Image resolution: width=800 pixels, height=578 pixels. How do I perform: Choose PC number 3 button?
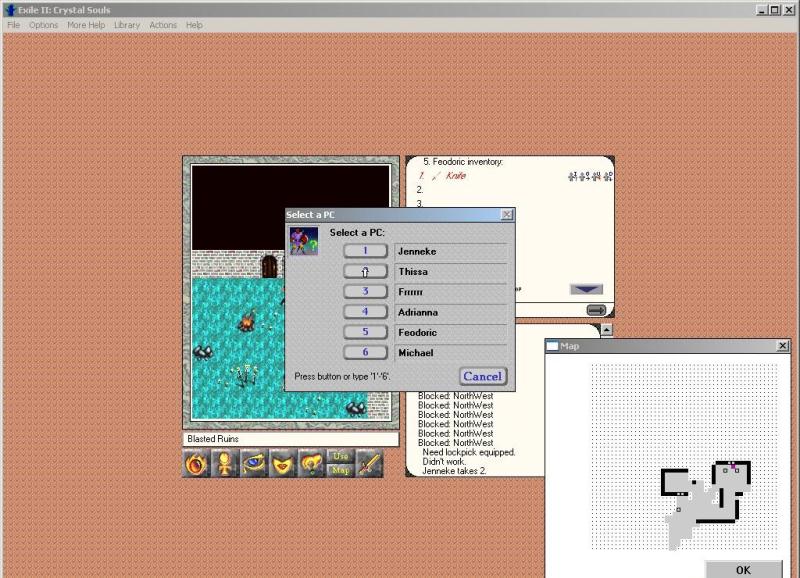[366, 292]
